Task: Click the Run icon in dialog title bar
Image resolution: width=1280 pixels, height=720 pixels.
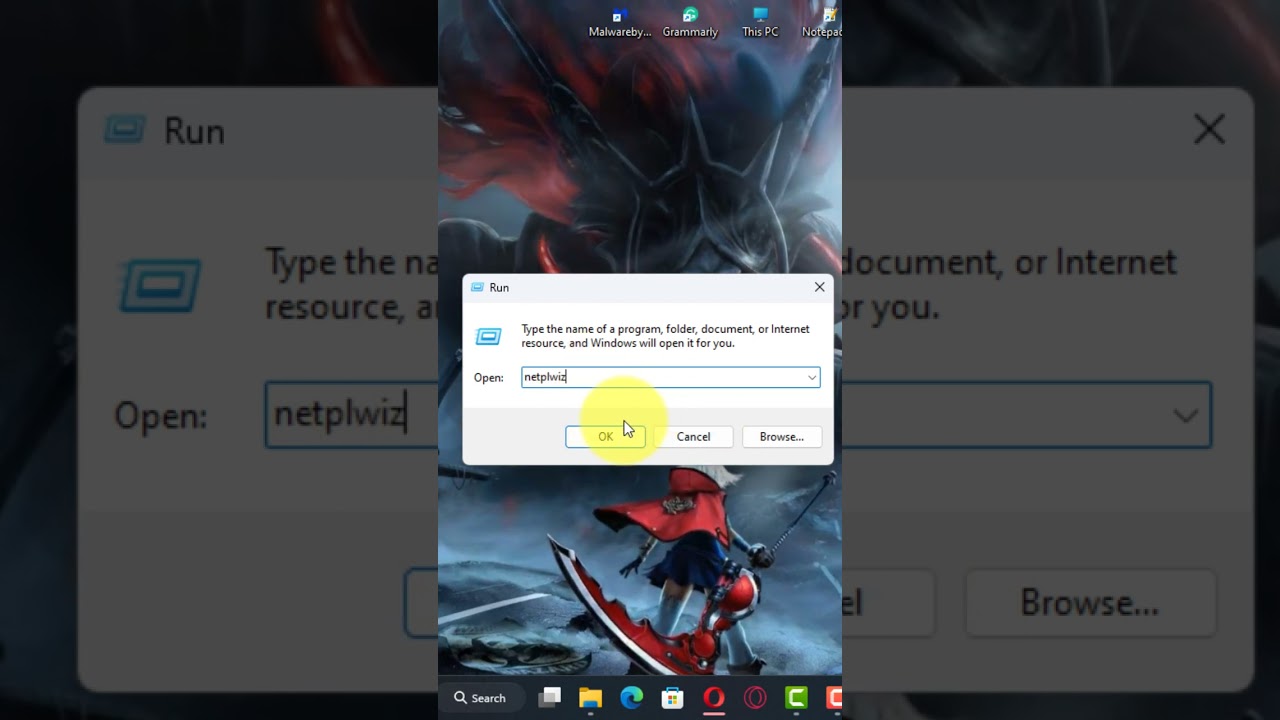Action: [477, 287]
